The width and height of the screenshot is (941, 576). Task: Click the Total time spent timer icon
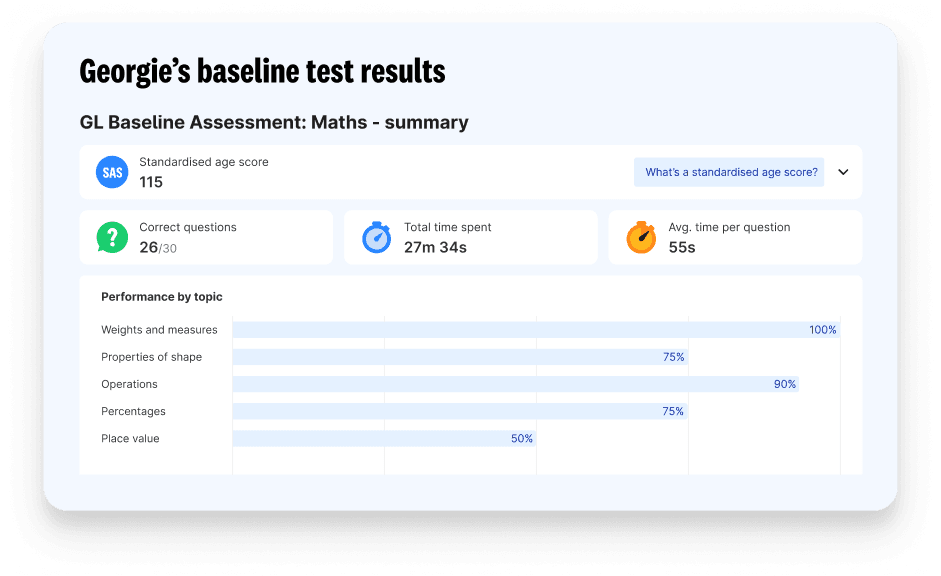[376, 237]
